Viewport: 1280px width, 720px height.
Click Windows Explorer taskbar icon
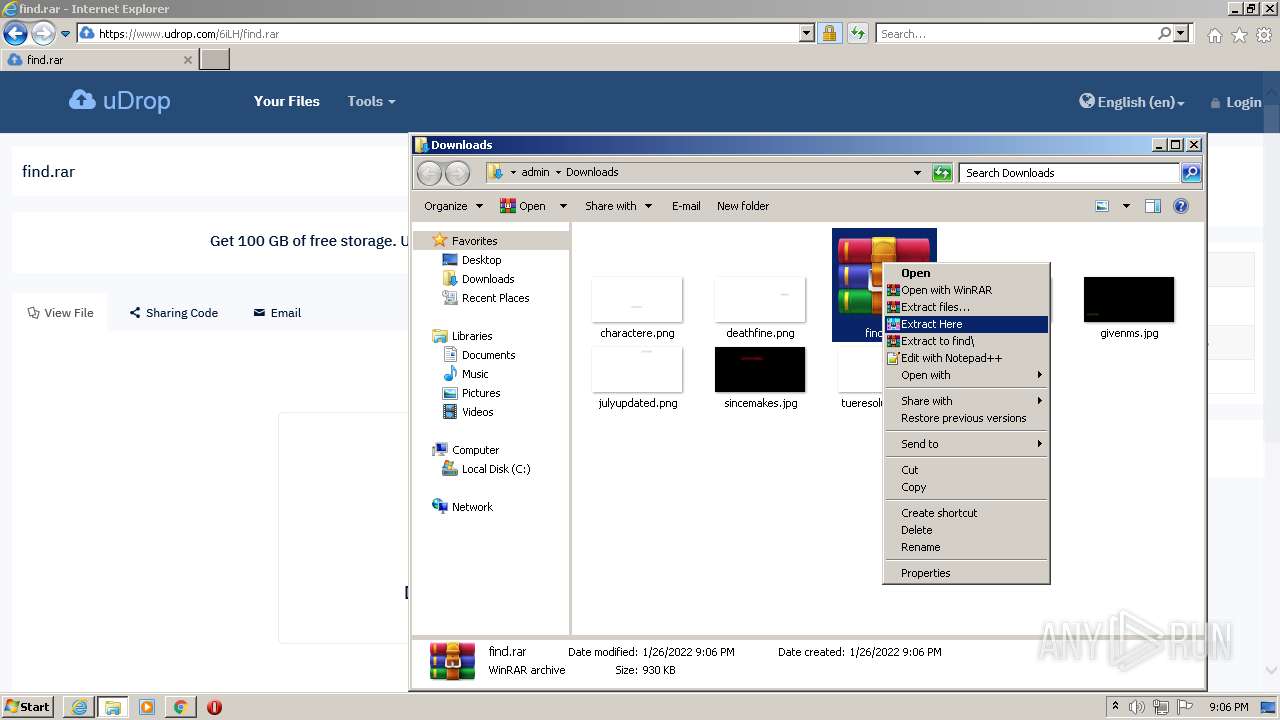(113, 707)
